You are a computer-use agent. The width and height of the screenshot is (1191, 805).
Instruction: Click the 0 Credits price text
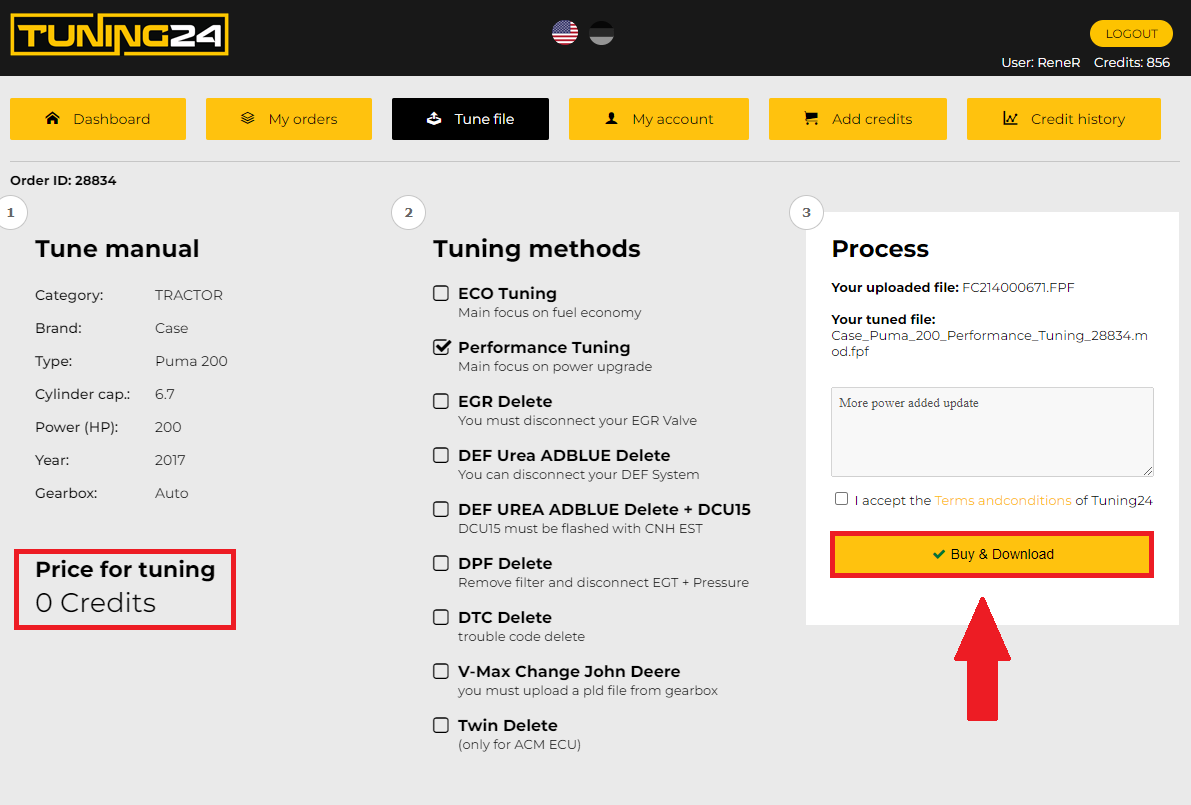point(96,602)
